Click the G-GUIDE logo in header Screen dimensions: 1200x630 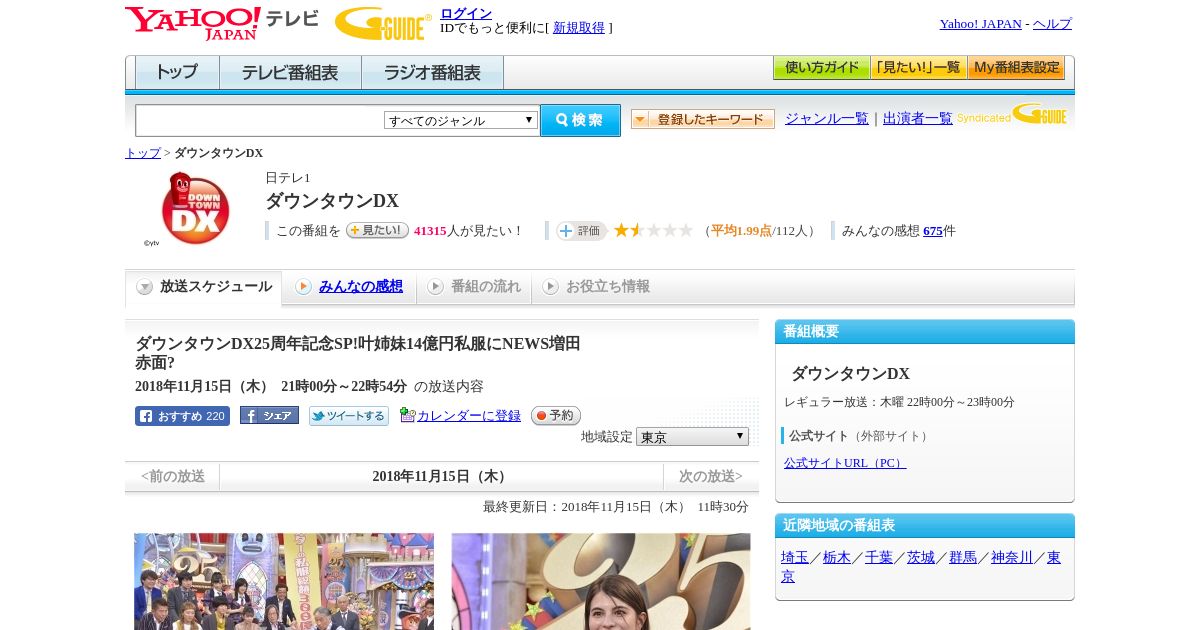tap(383, 23)
